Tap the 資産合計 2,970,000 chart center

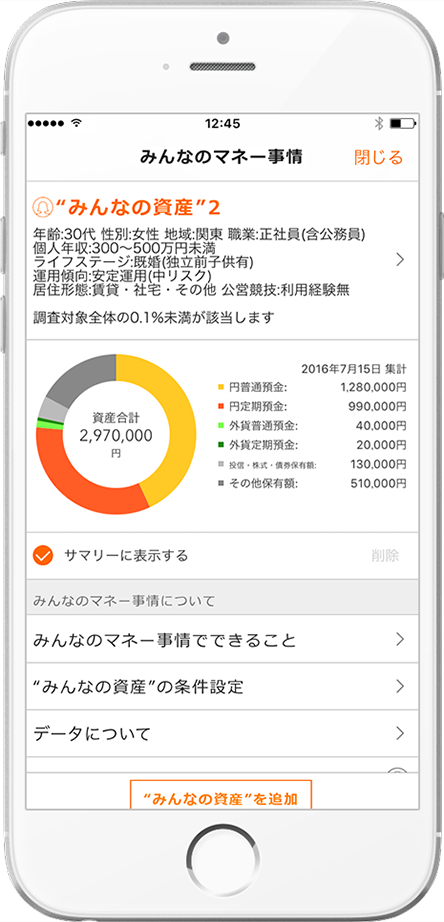[116, 435]
